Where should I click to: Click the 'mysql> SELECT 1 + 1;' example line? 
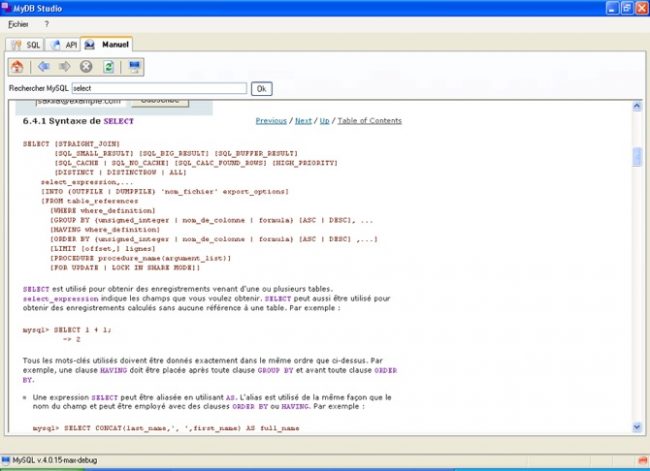(x=67, y=330)
